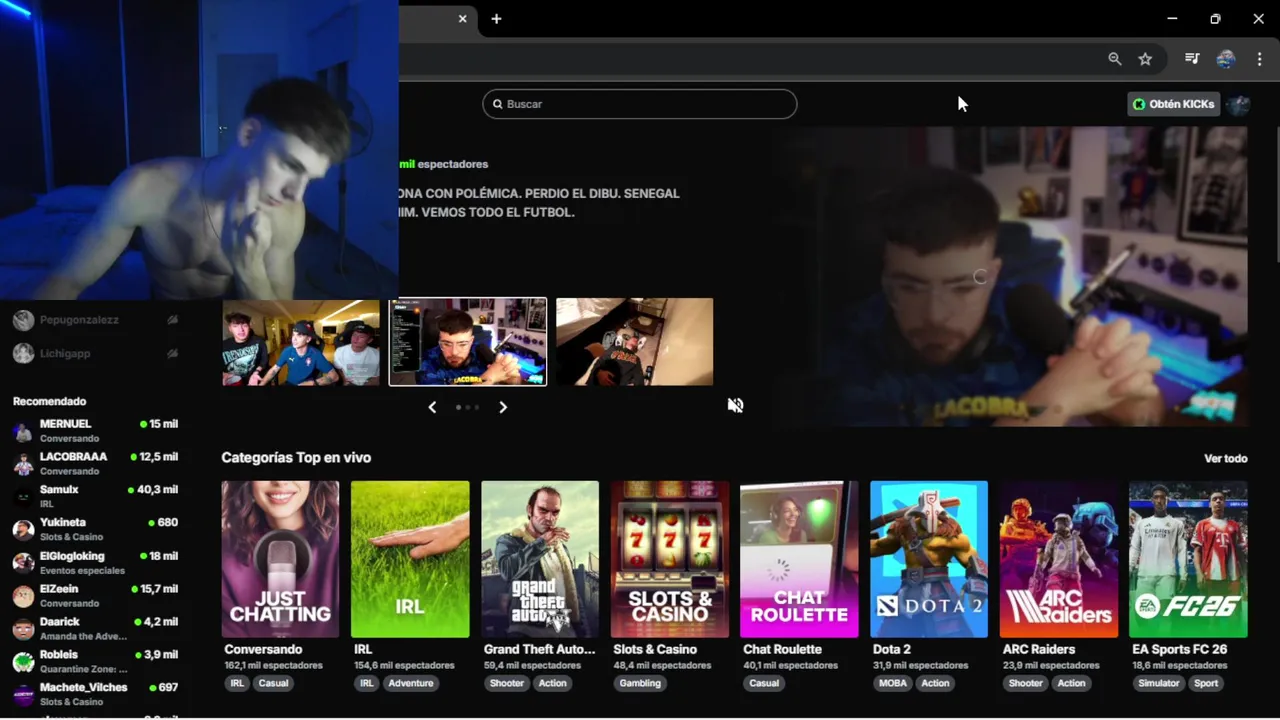Screen dimensions: 1280x720
Task: Open the Dota 2 category card
Action: [929, 559]
